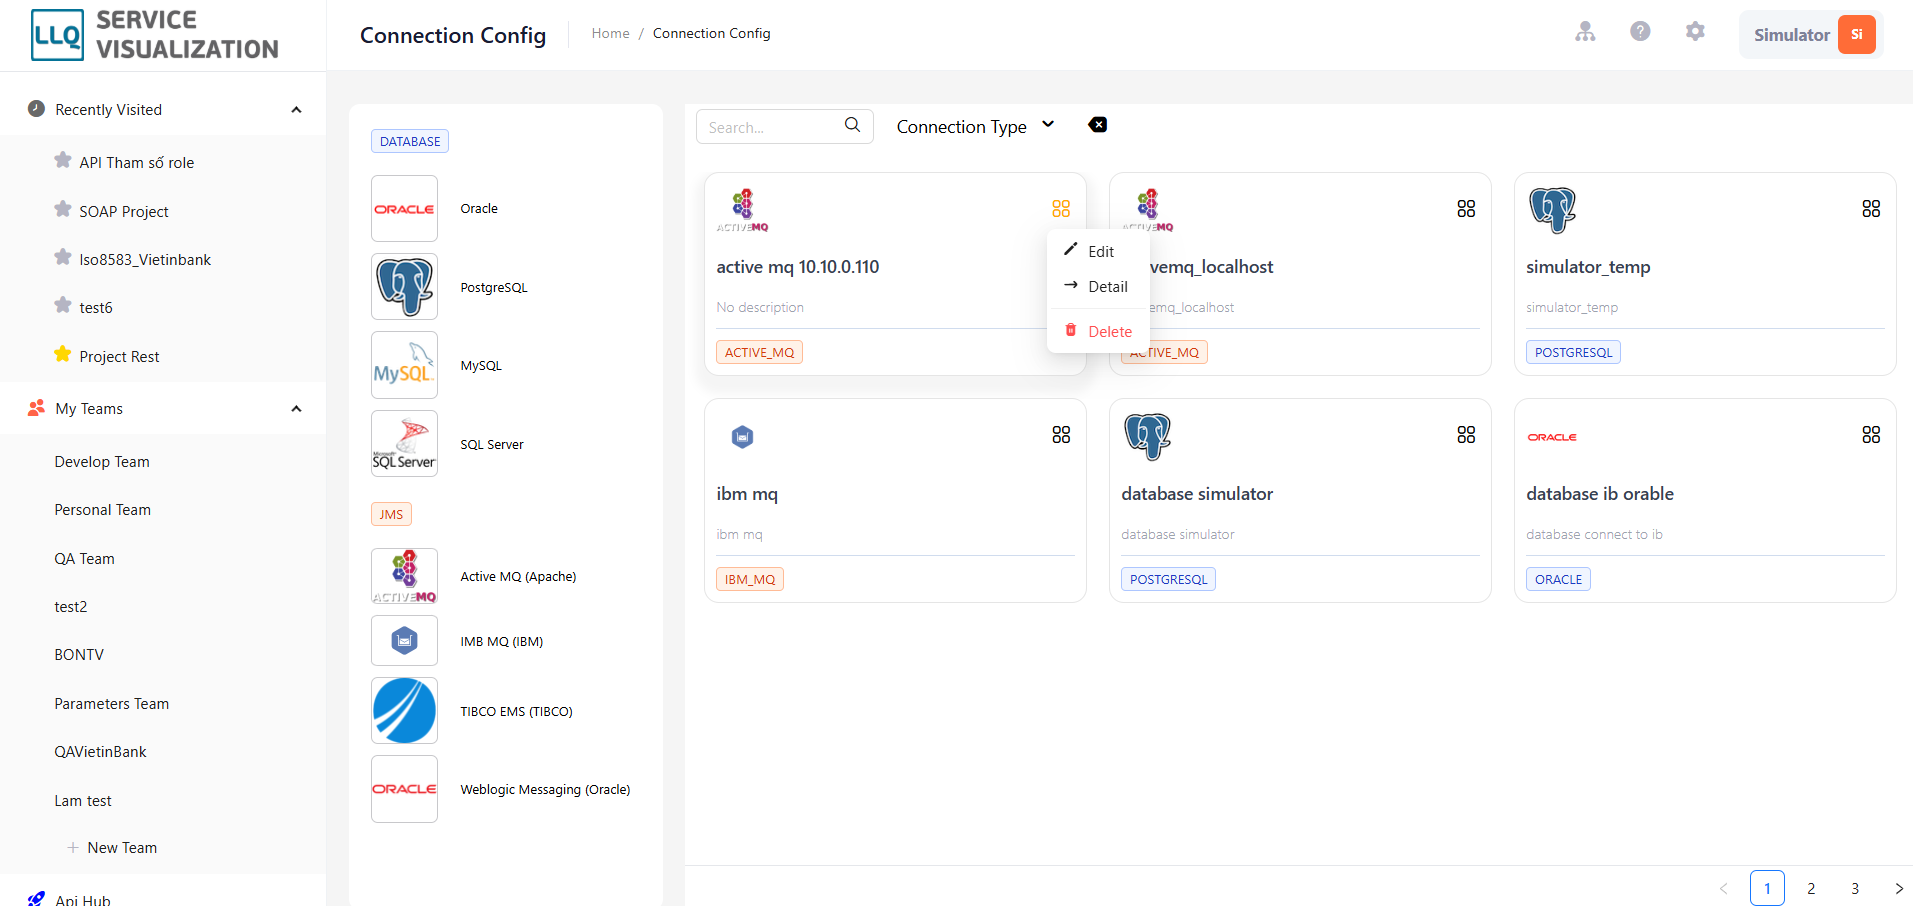1913x906 pixels.
Task: Open the Develop Team entry
Action: point(102,462)
